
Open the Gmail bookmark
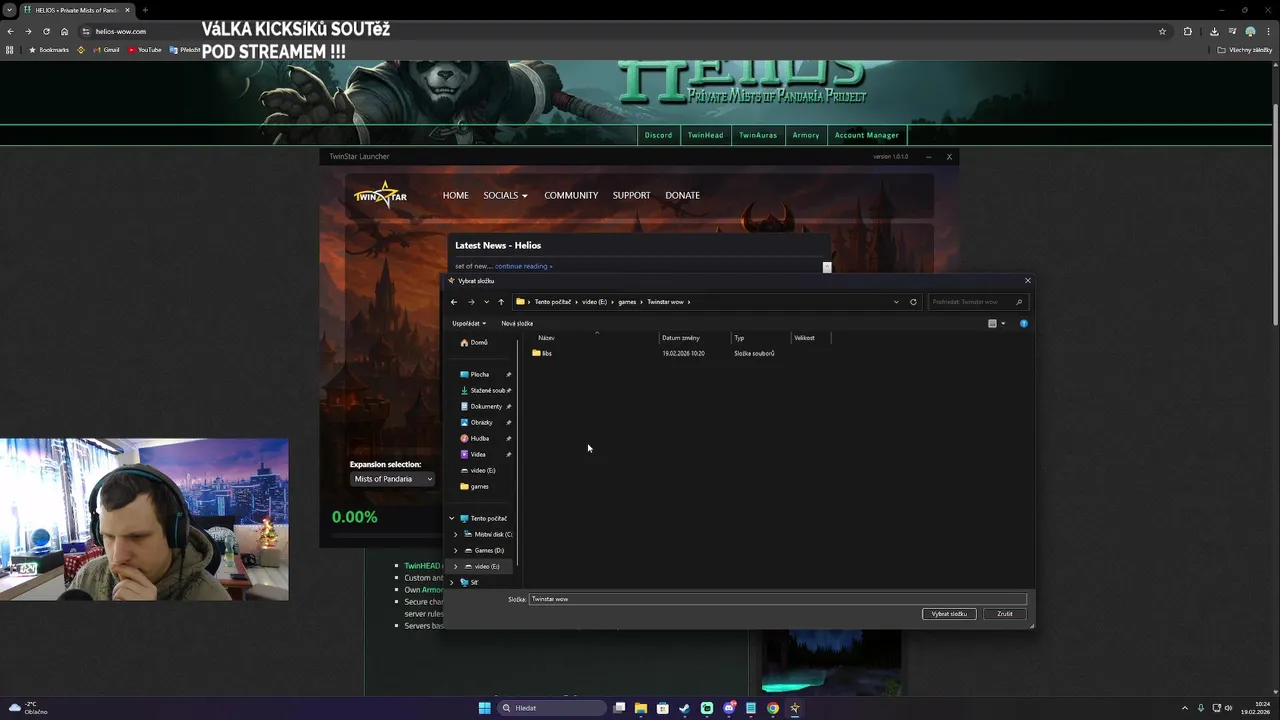(106, 49)
